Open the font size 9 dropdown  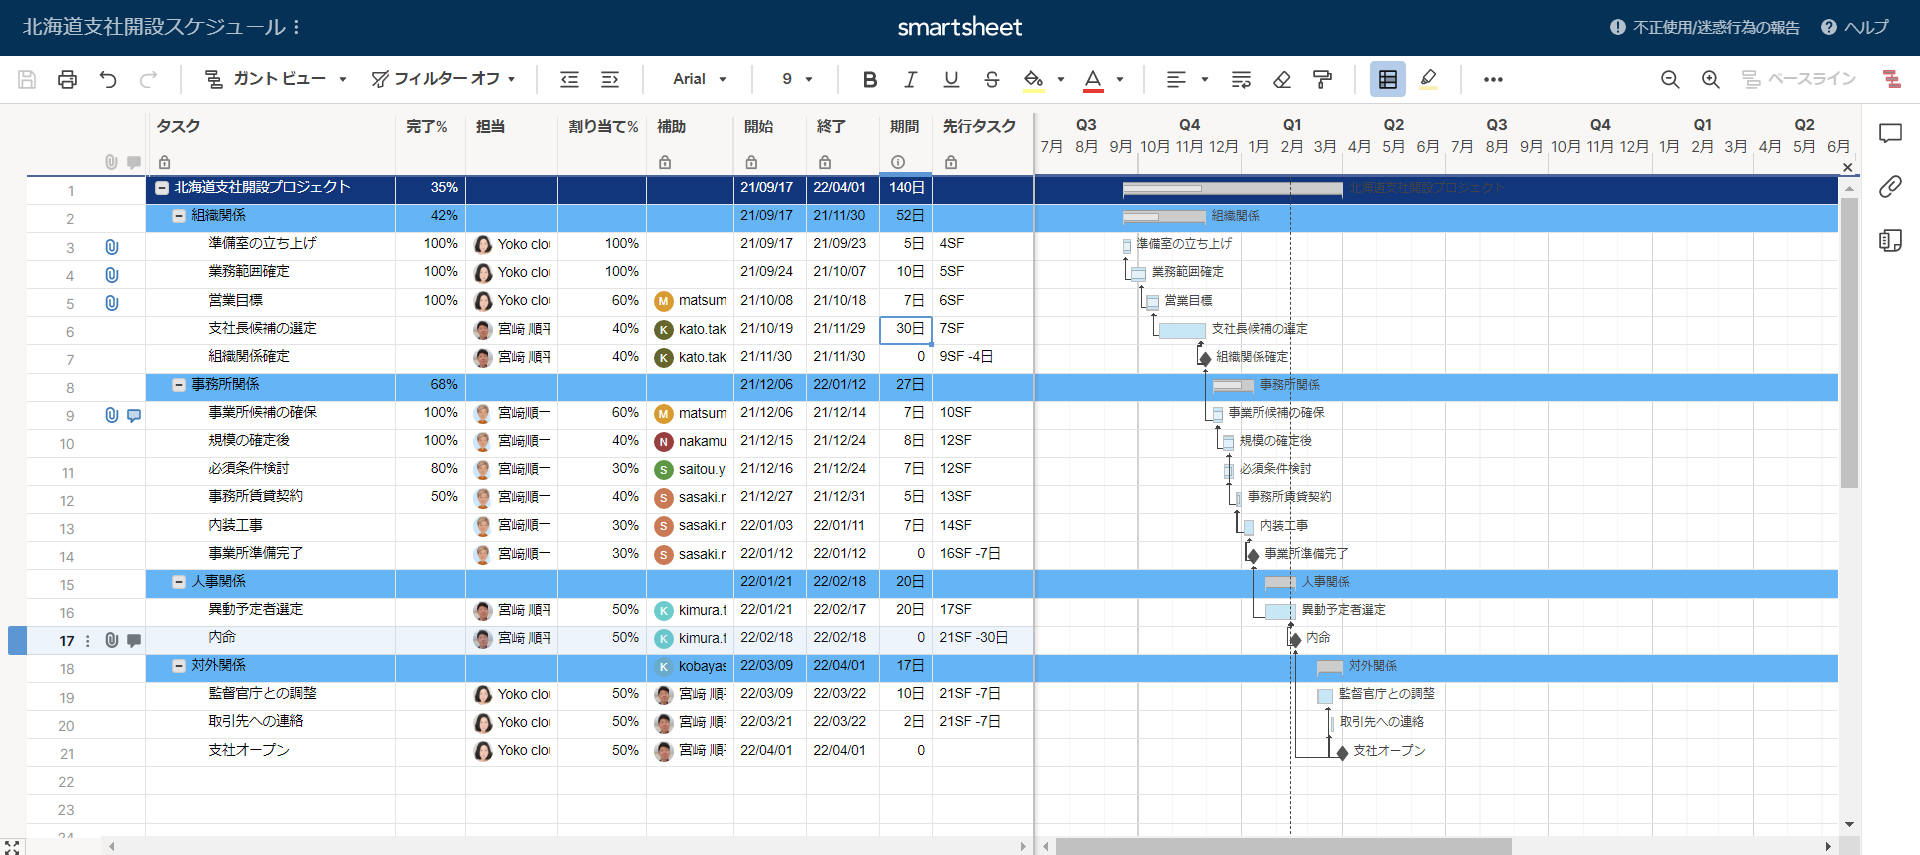click(x=797, y=79)
